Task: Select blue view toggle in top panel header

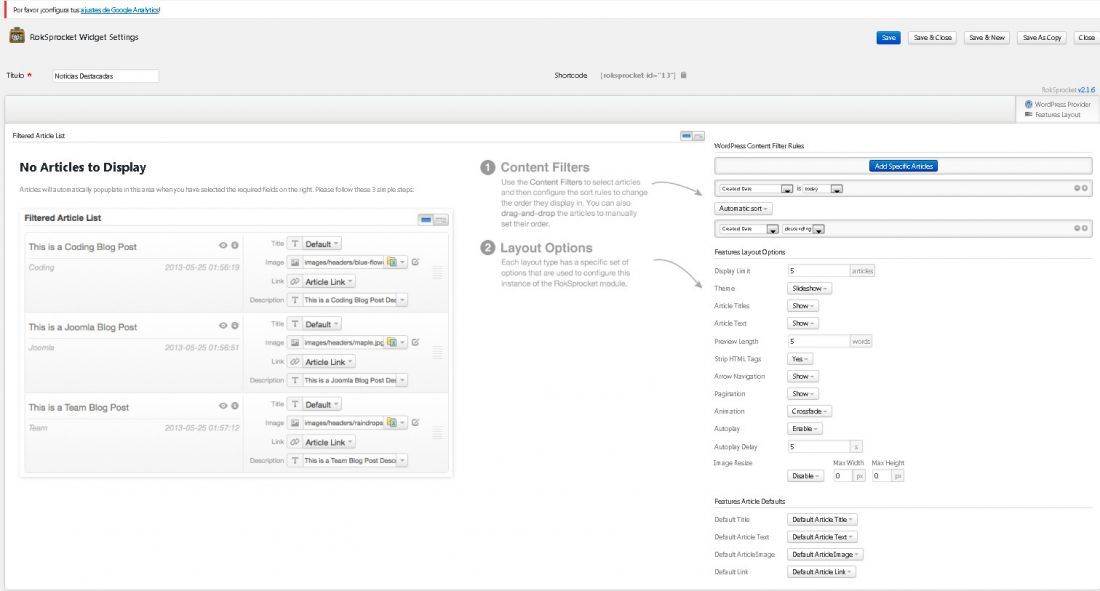Action: pos(686,135)
